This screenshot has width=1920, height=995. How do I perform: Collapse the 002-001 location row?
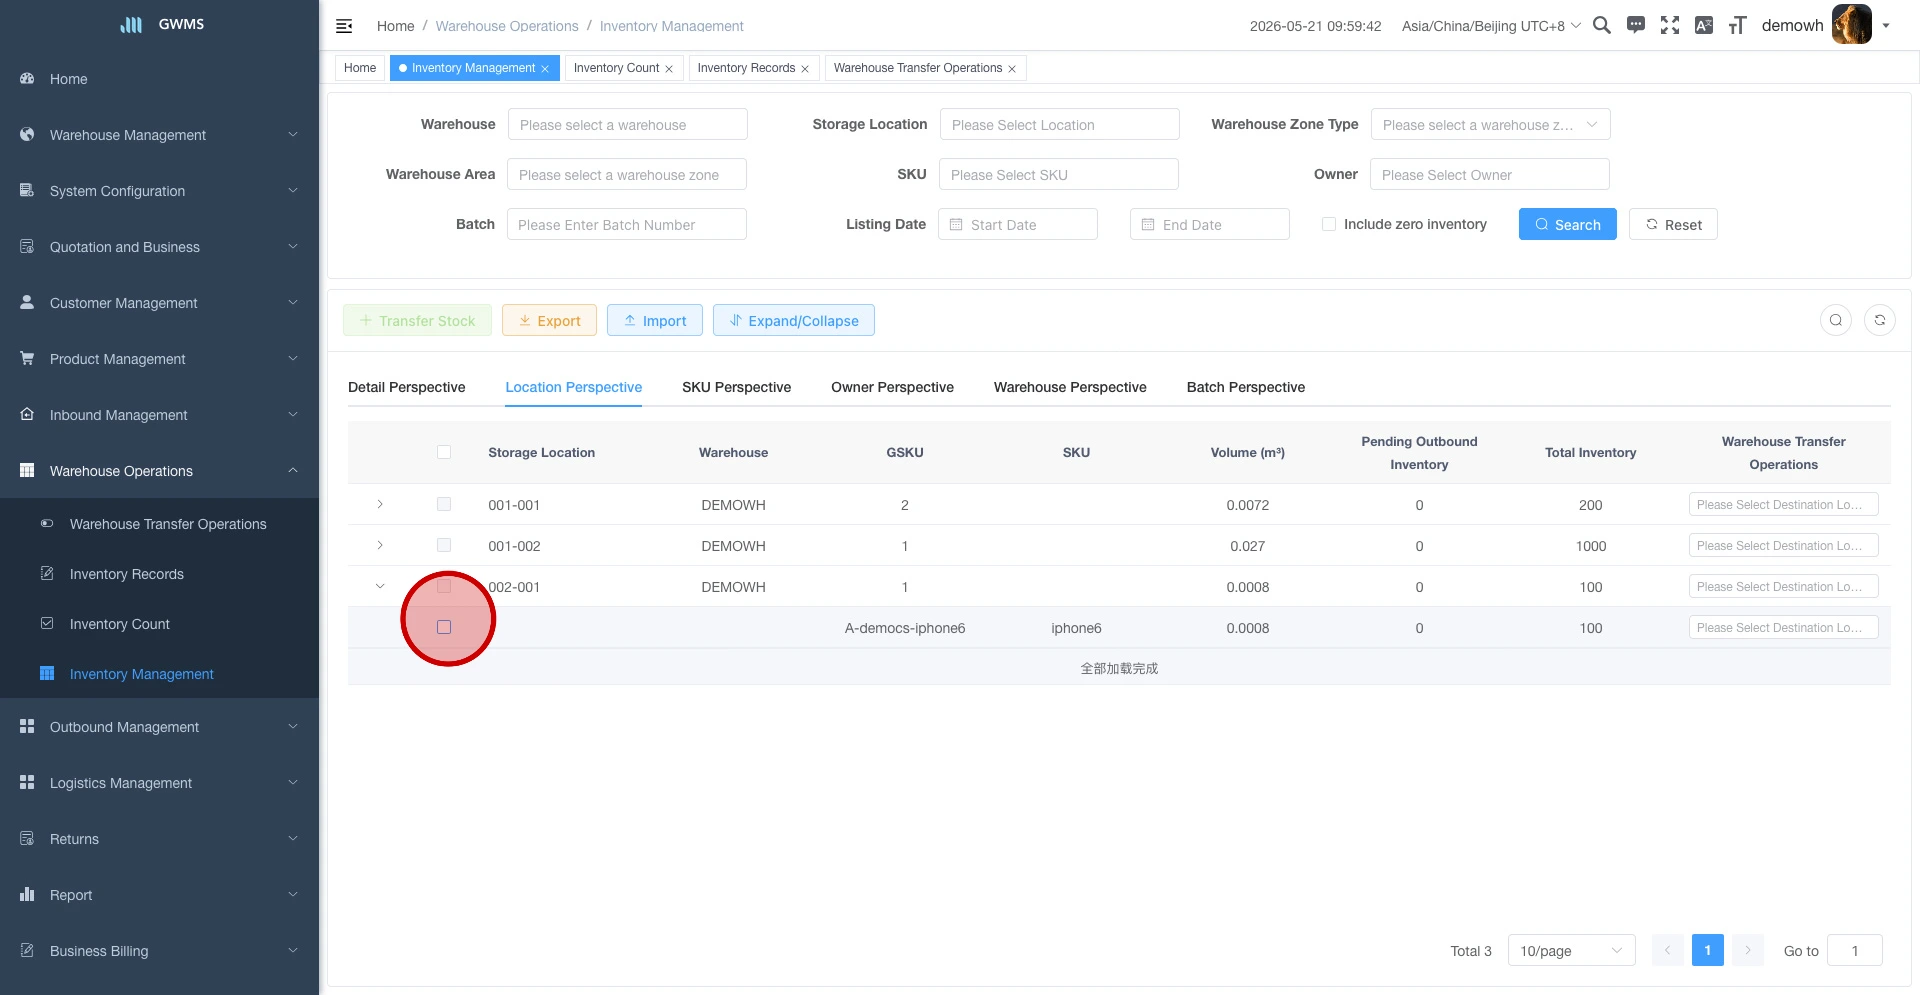click(x=380, y=586)
